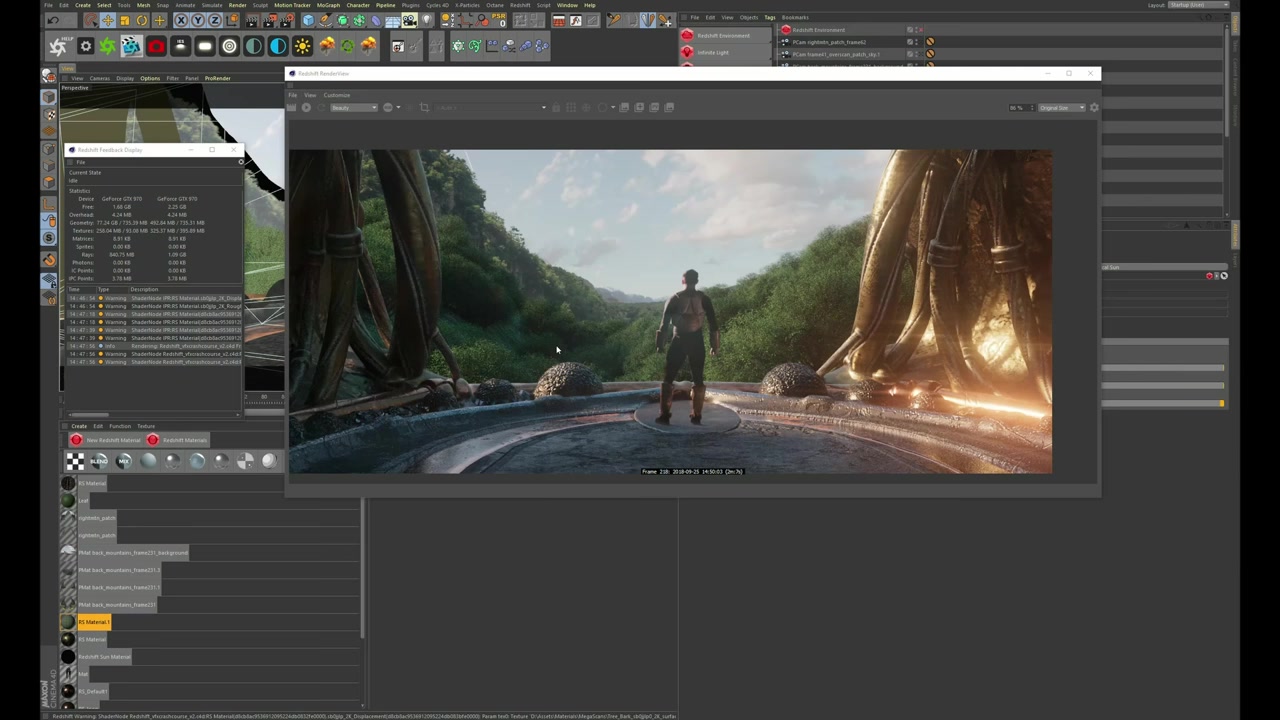Toggle Y axis lock
Screen dimensions: 1280x720
(x=198, y=20)
